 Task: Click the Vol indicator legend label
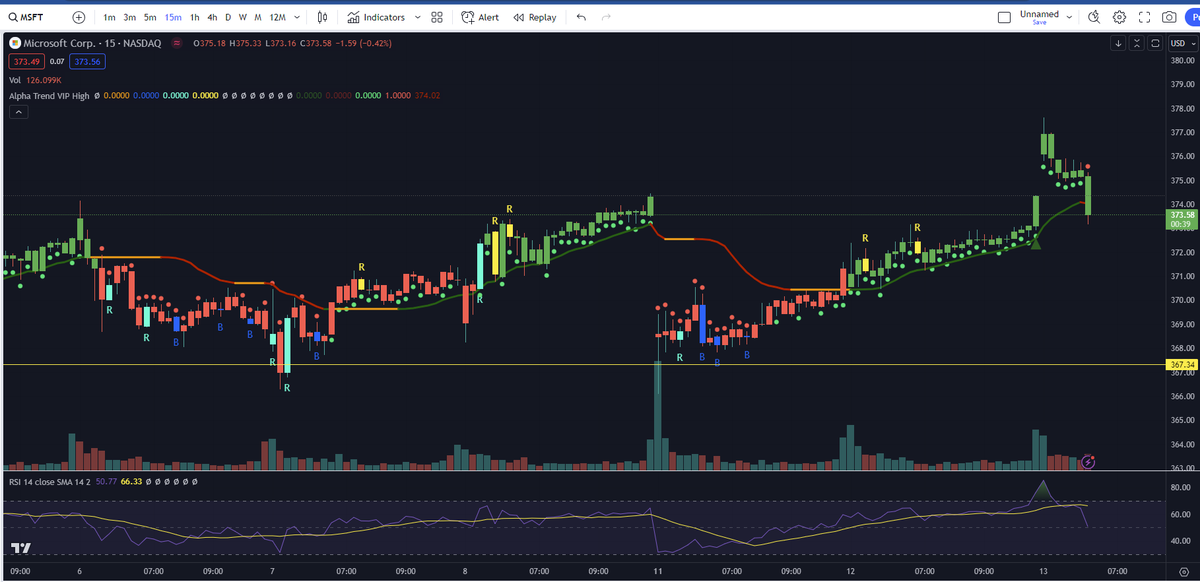pyautogui.click(x=14, y=80)
